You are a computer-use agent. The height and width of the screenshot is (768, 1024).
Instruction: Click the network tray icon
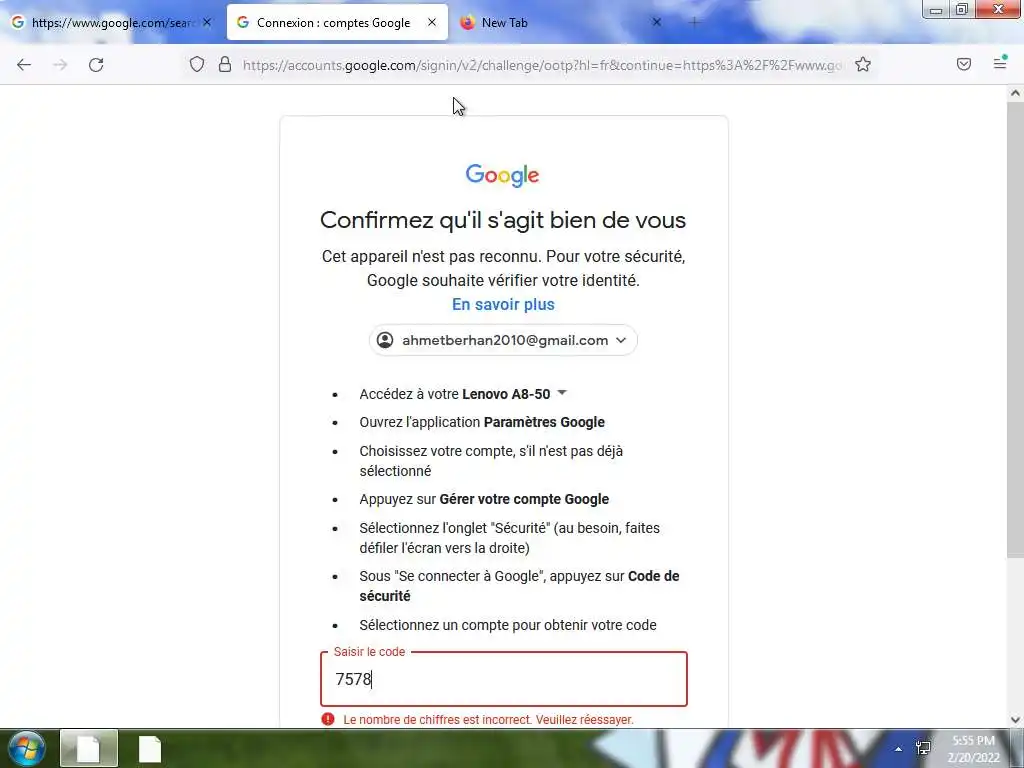(923, 748)
